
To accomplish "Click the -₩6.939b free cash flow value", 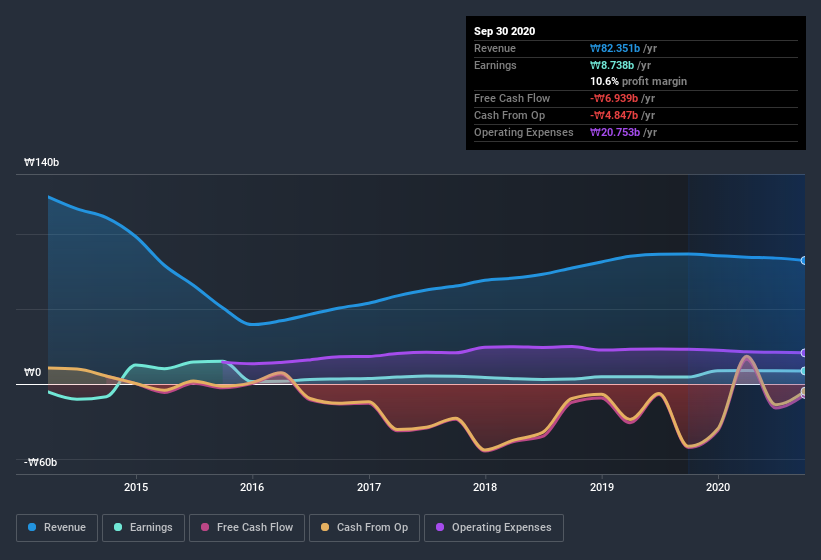I will click(614, 98).
